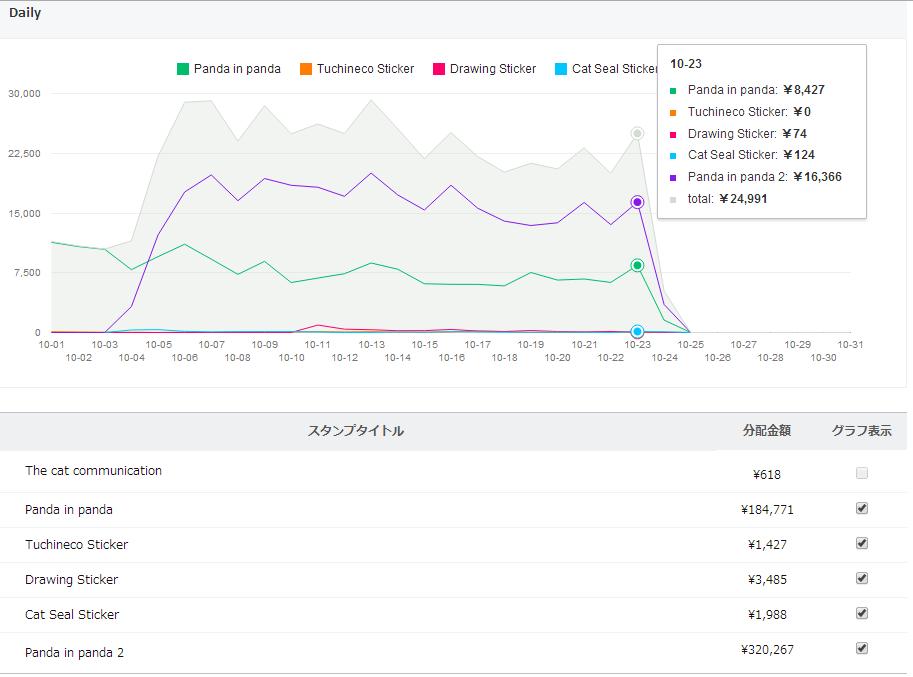Uncheck graph display for Panda in panda
This screenshot has width=913, height=677.
click(x=862, y=508)
